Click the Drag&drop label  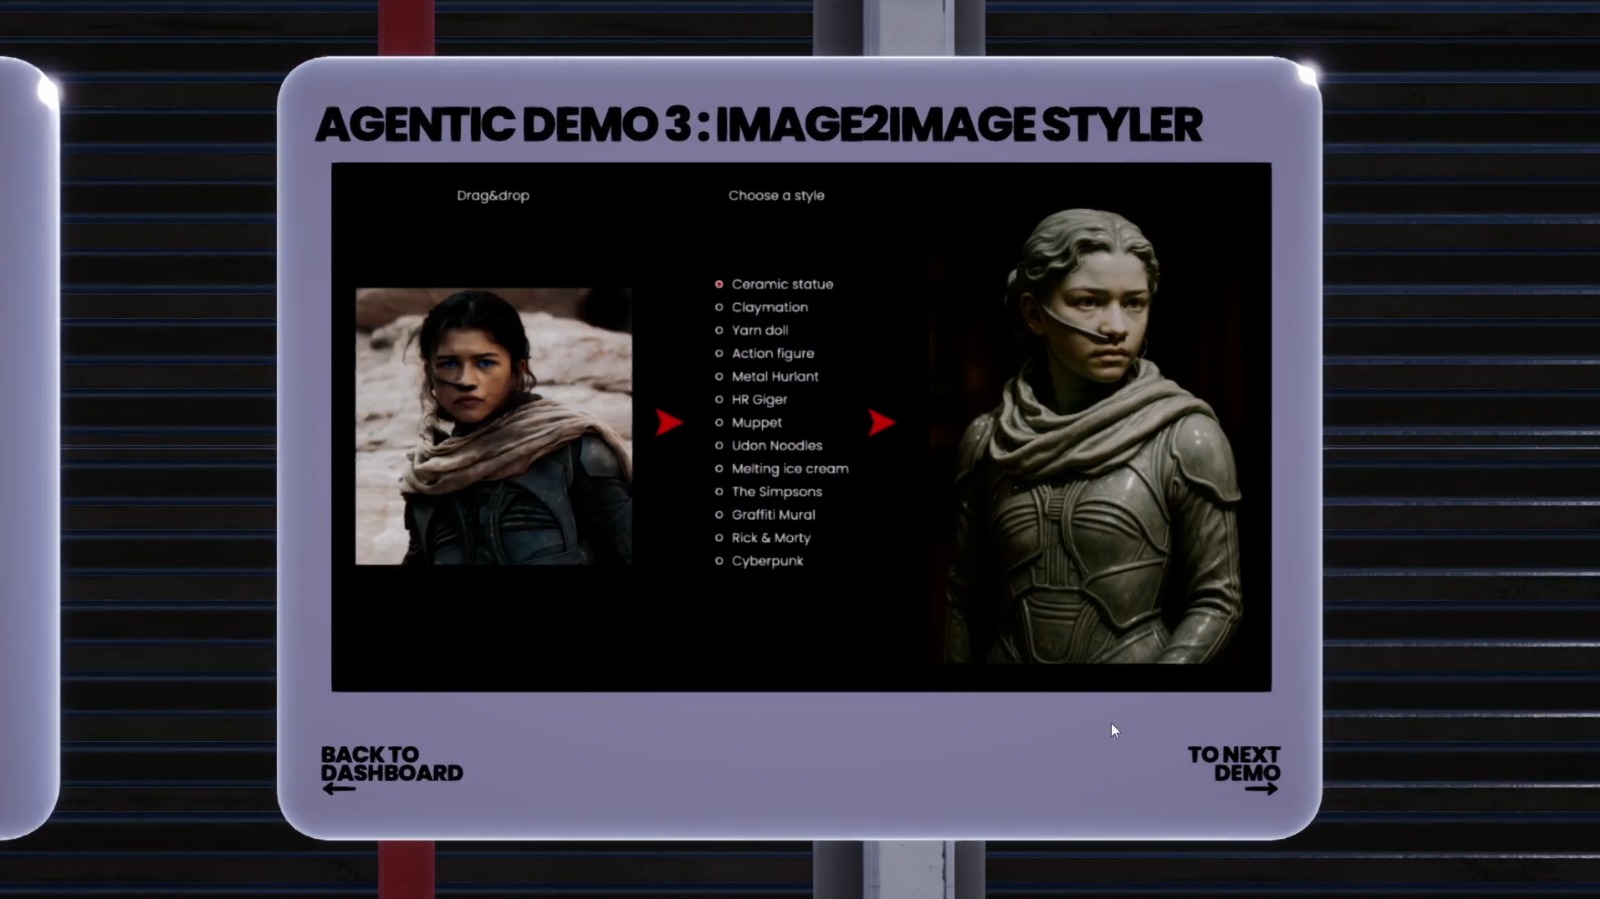click(493, 195)
